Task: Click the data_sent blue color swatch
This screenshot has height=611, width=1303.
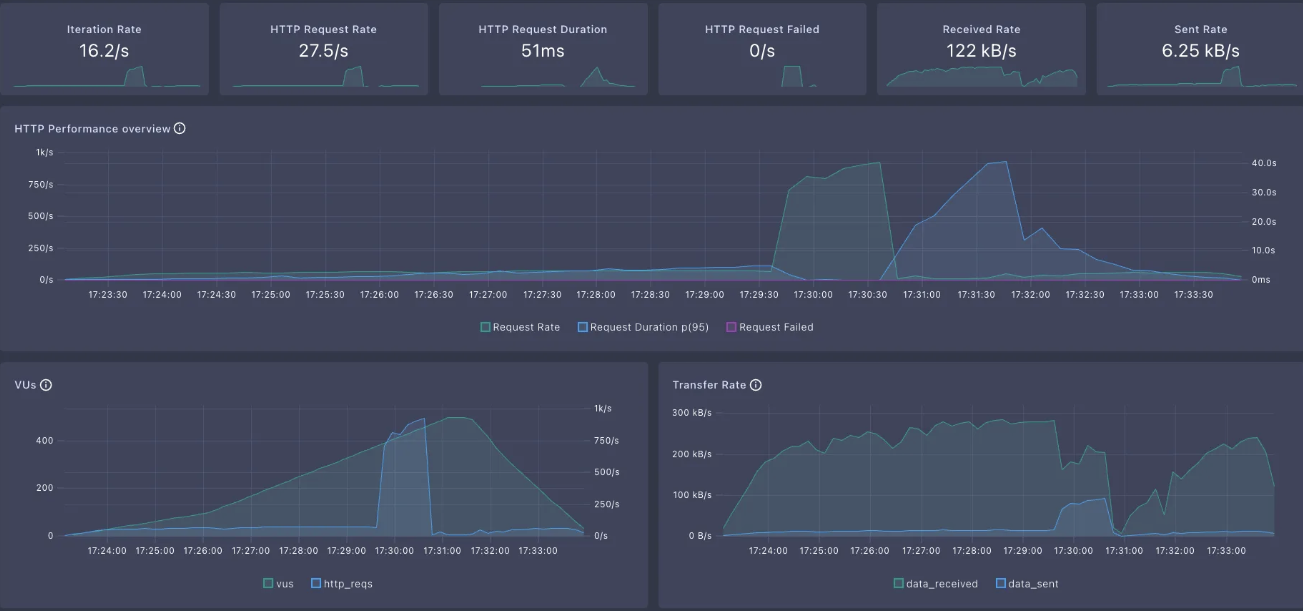Action: pyautogui.click(x=1000, y=583)
